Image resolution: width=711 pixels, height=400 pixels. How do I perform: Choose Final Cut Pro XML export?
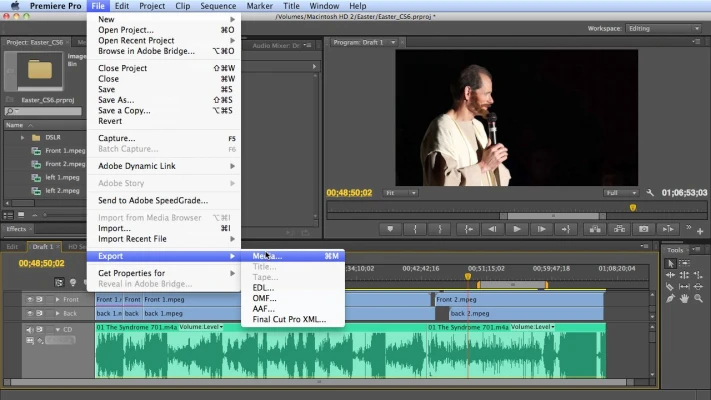[x=293, y=319]
